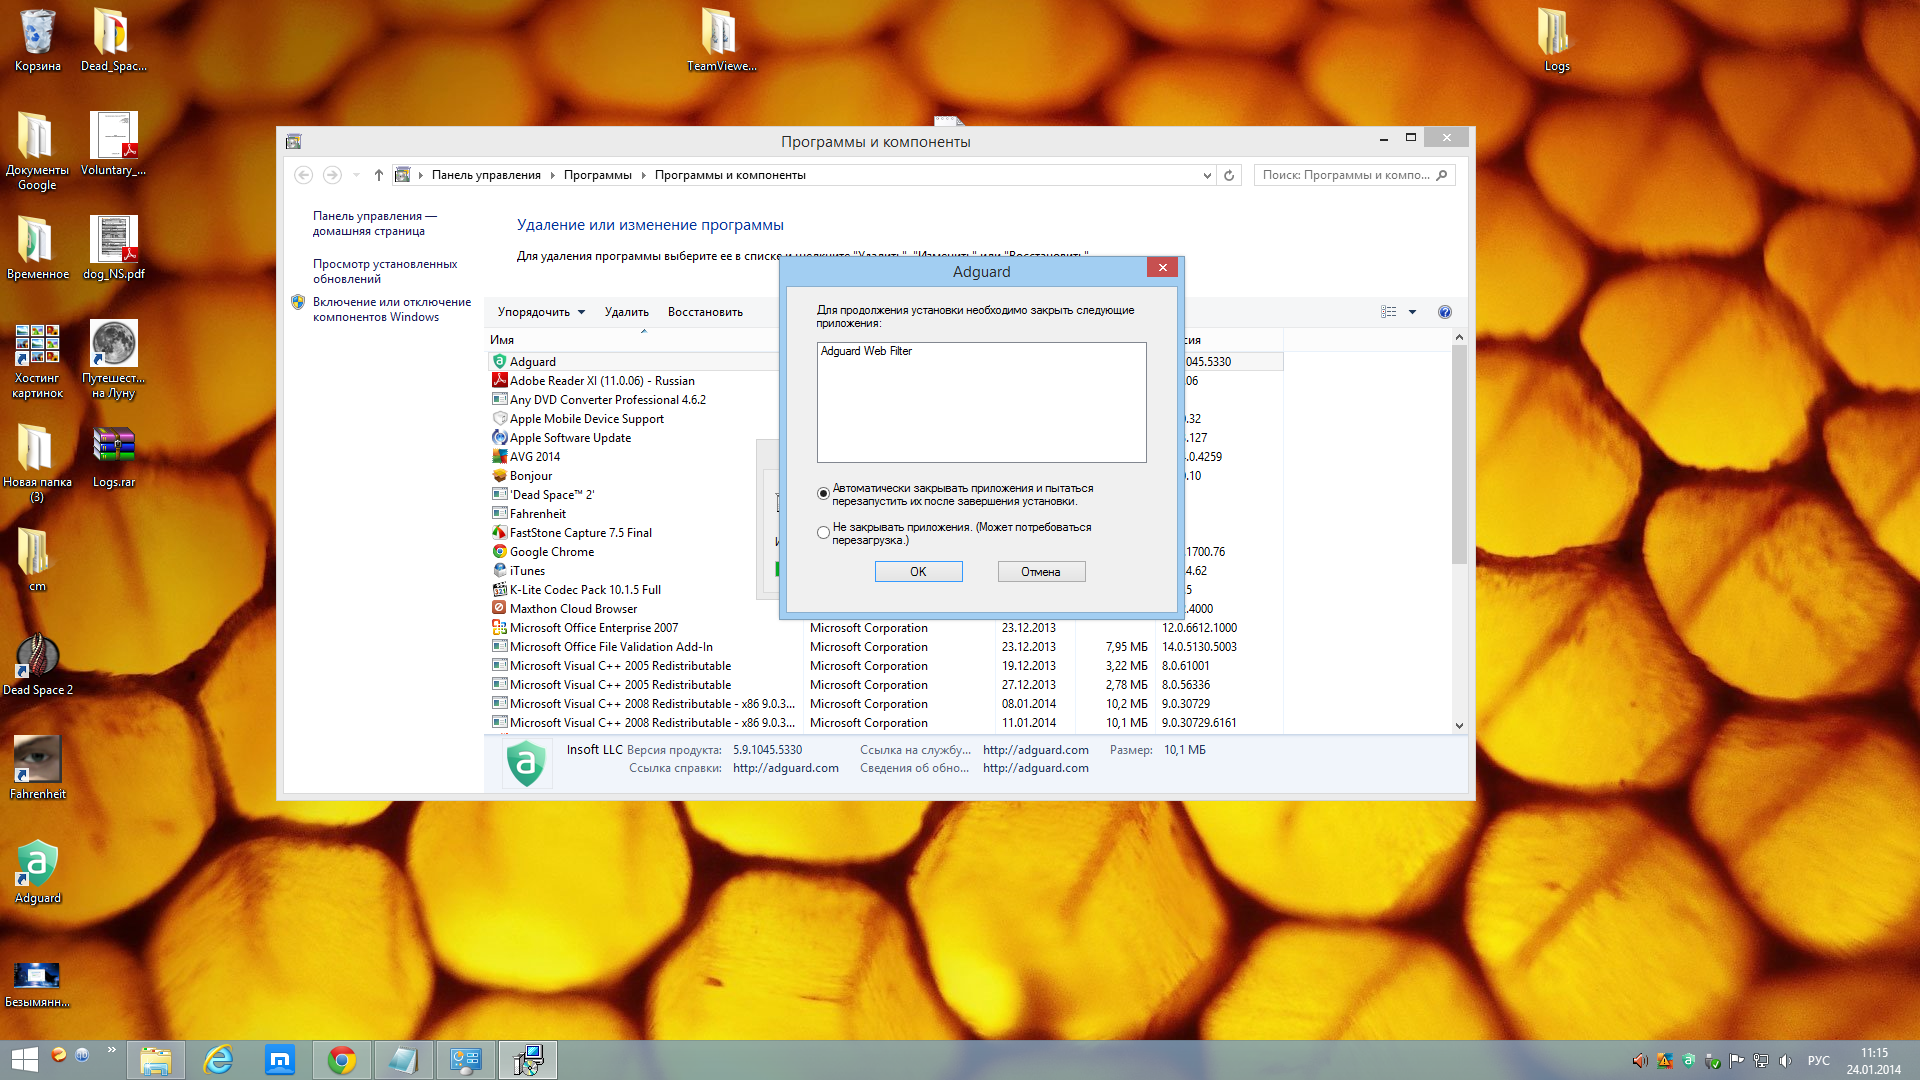This screenshot has height=1080, width=1920.
Task: Launch Fahrenheit desktop shortcut
Action: (37, 768)
